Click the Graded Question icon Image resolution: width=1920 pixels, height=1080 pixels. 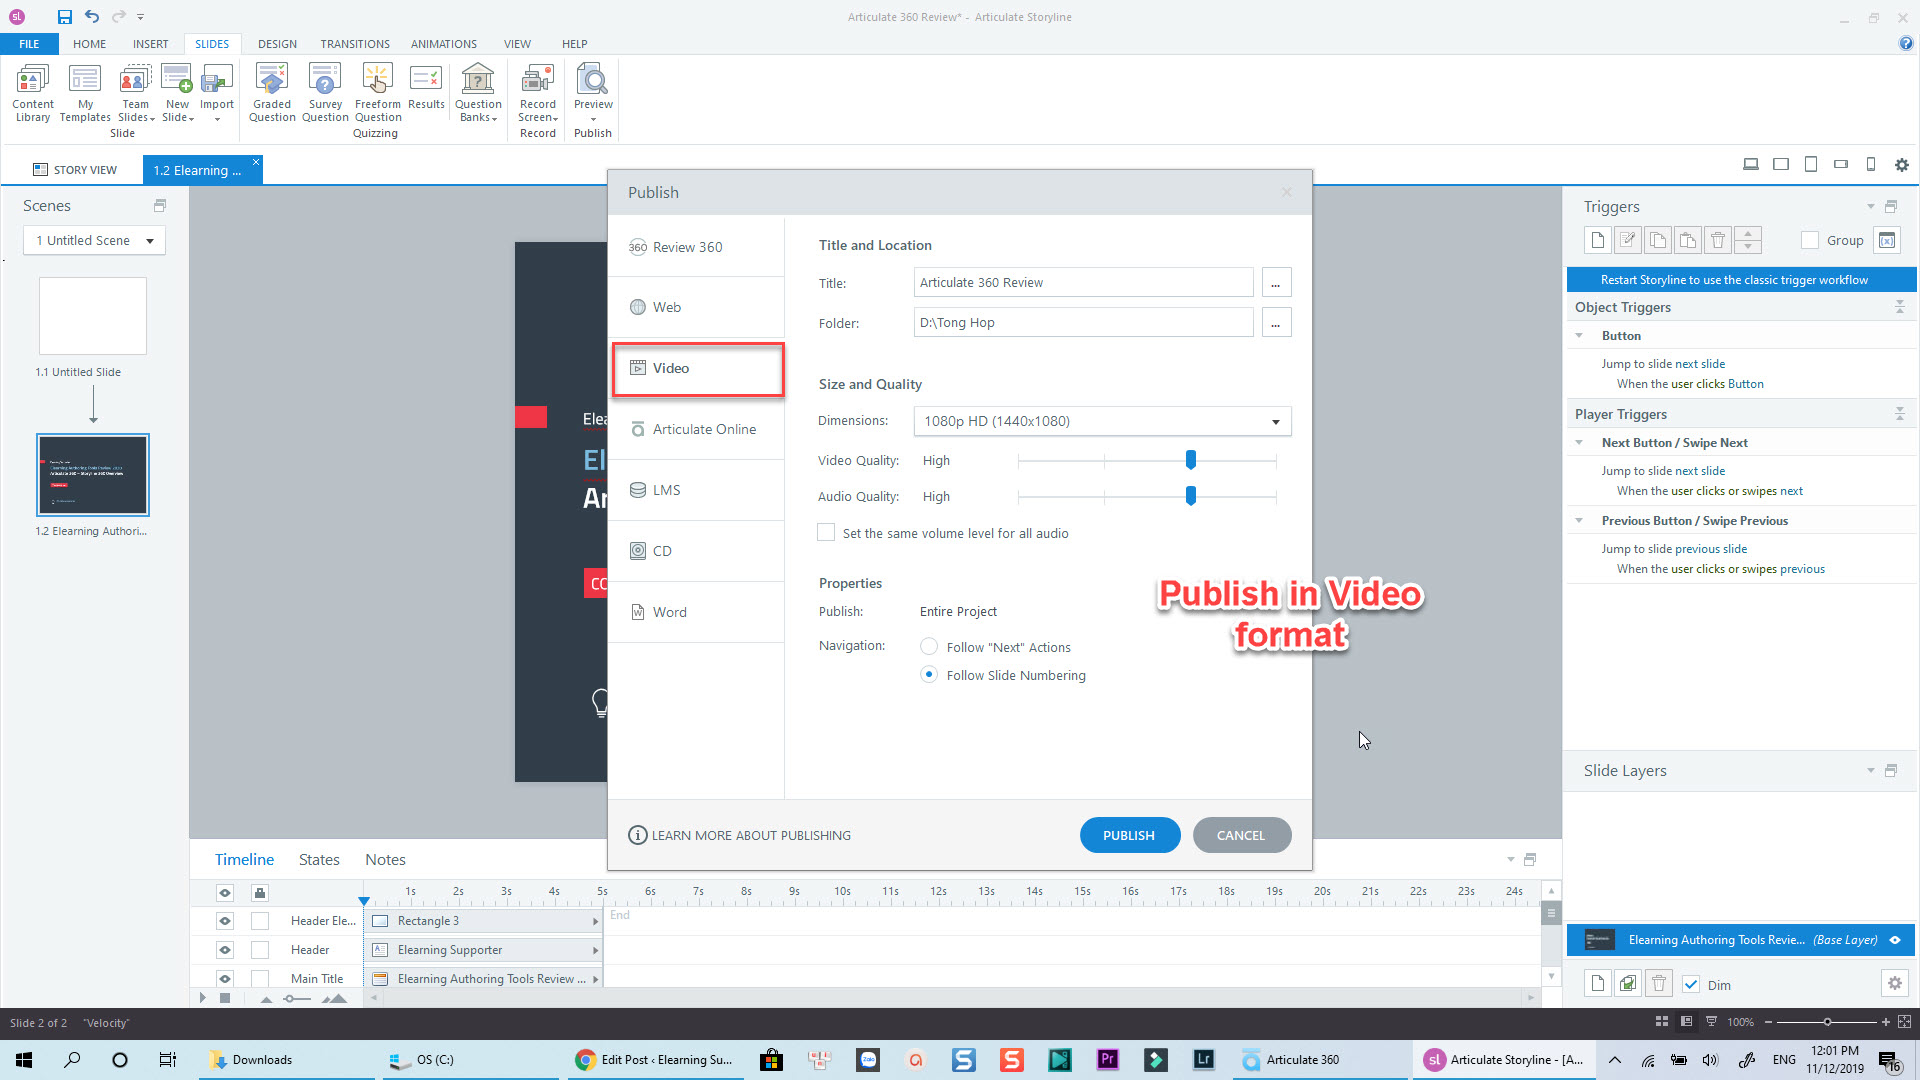[x=272, y=91]
